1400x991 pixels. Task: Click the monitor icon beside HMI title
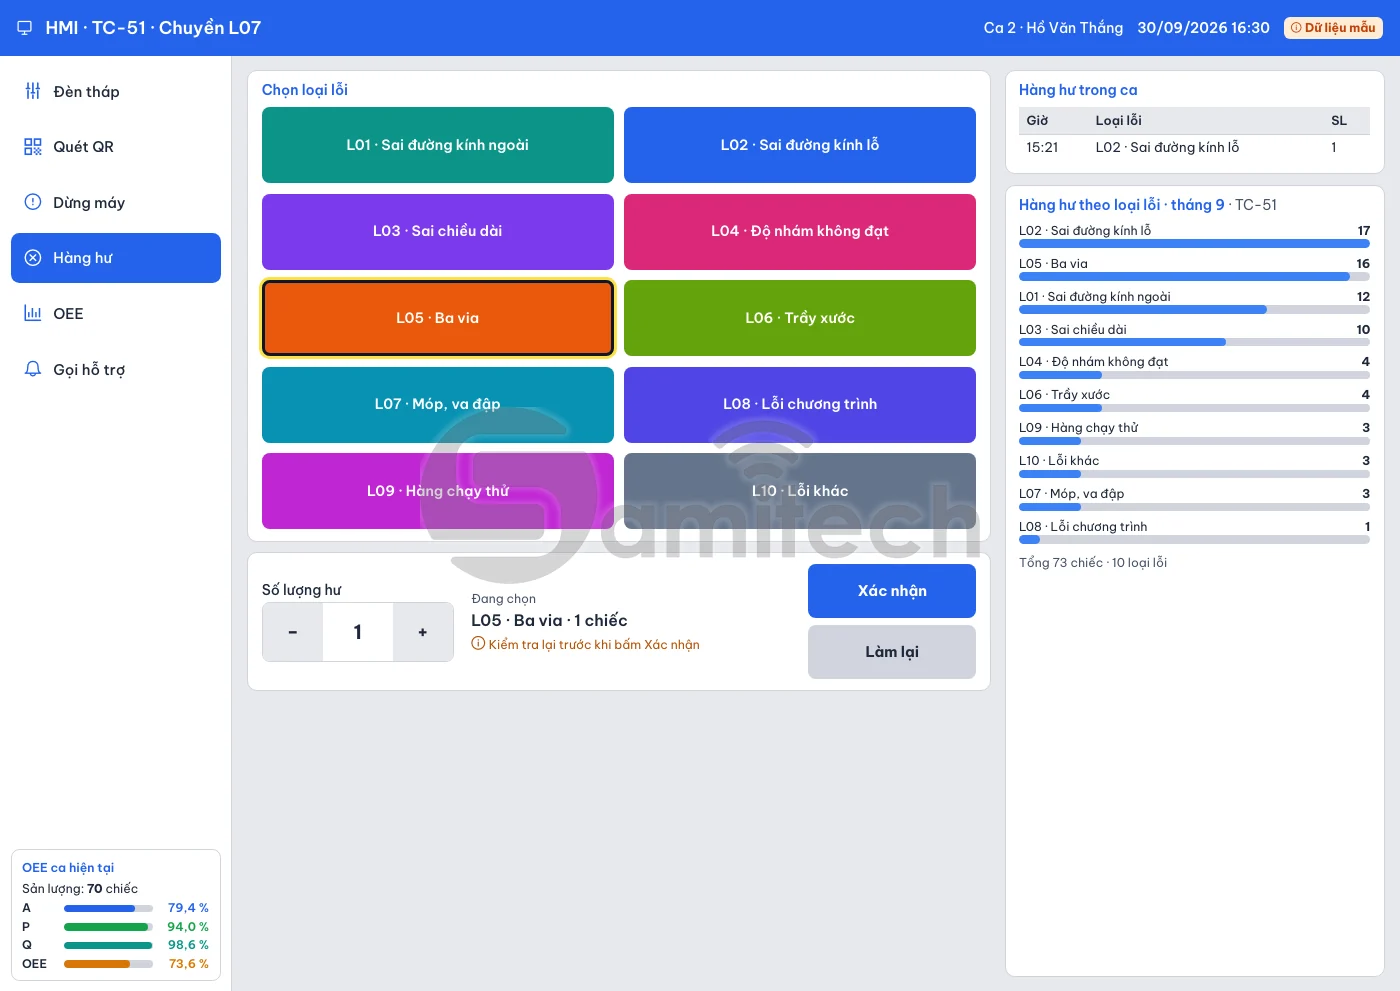point(25,28)
